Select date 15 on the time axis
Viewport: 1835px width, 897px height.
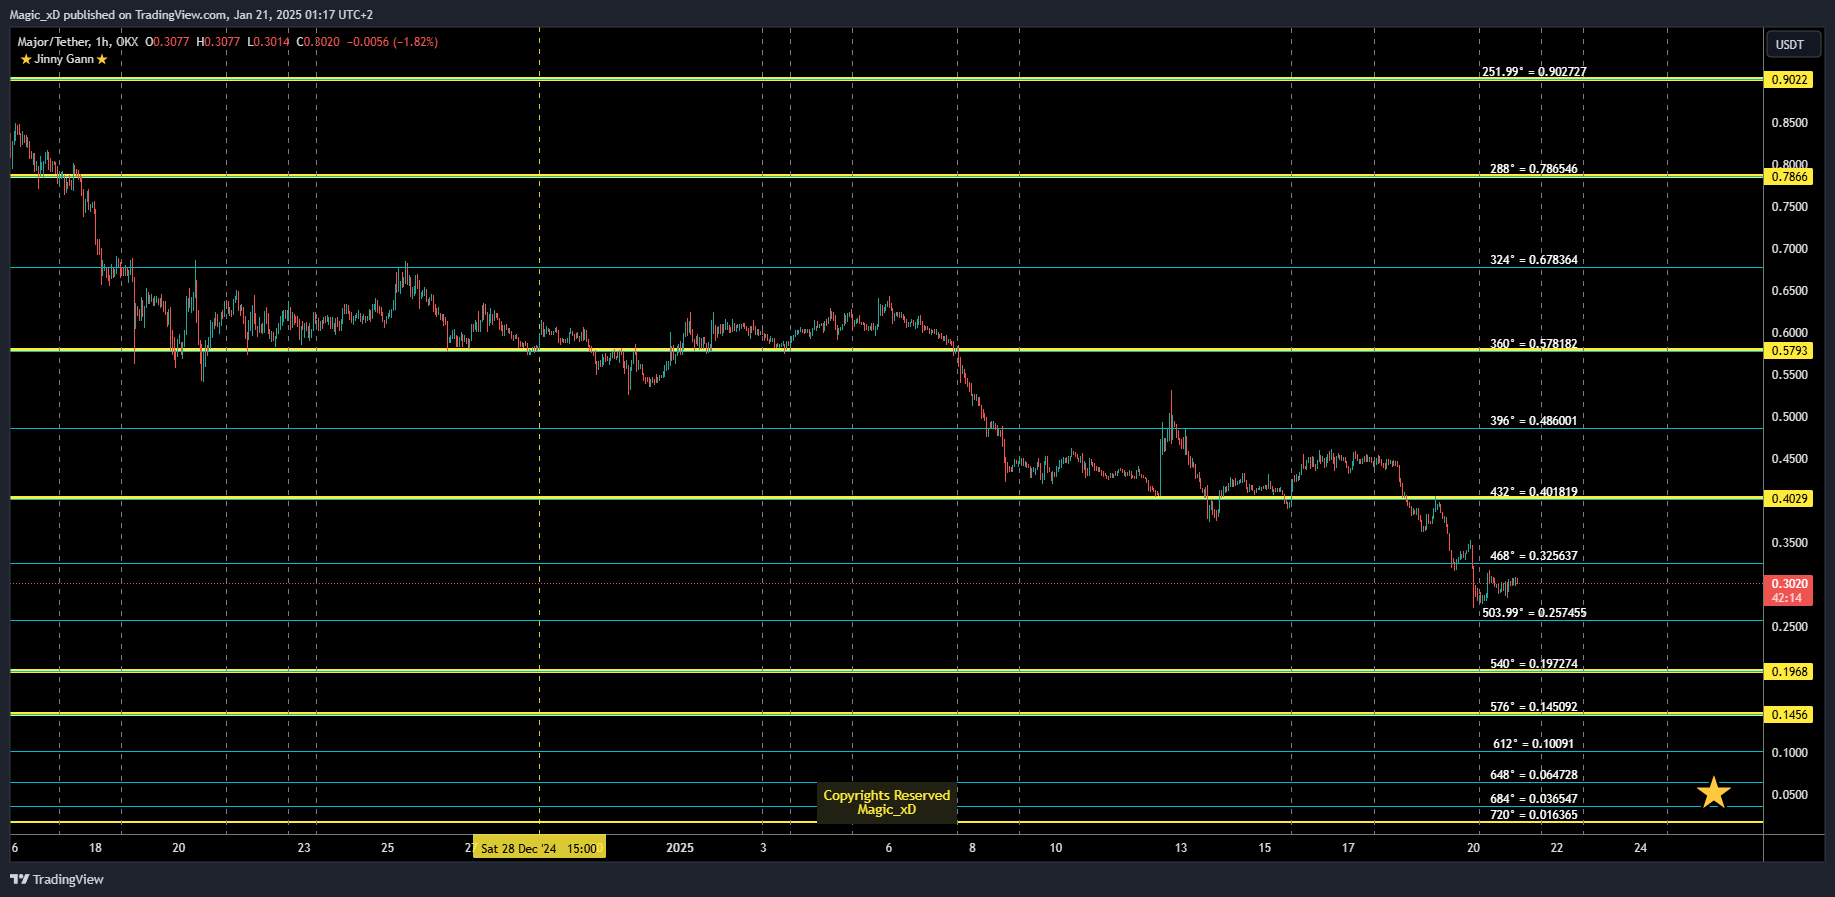coord(1265,848)
